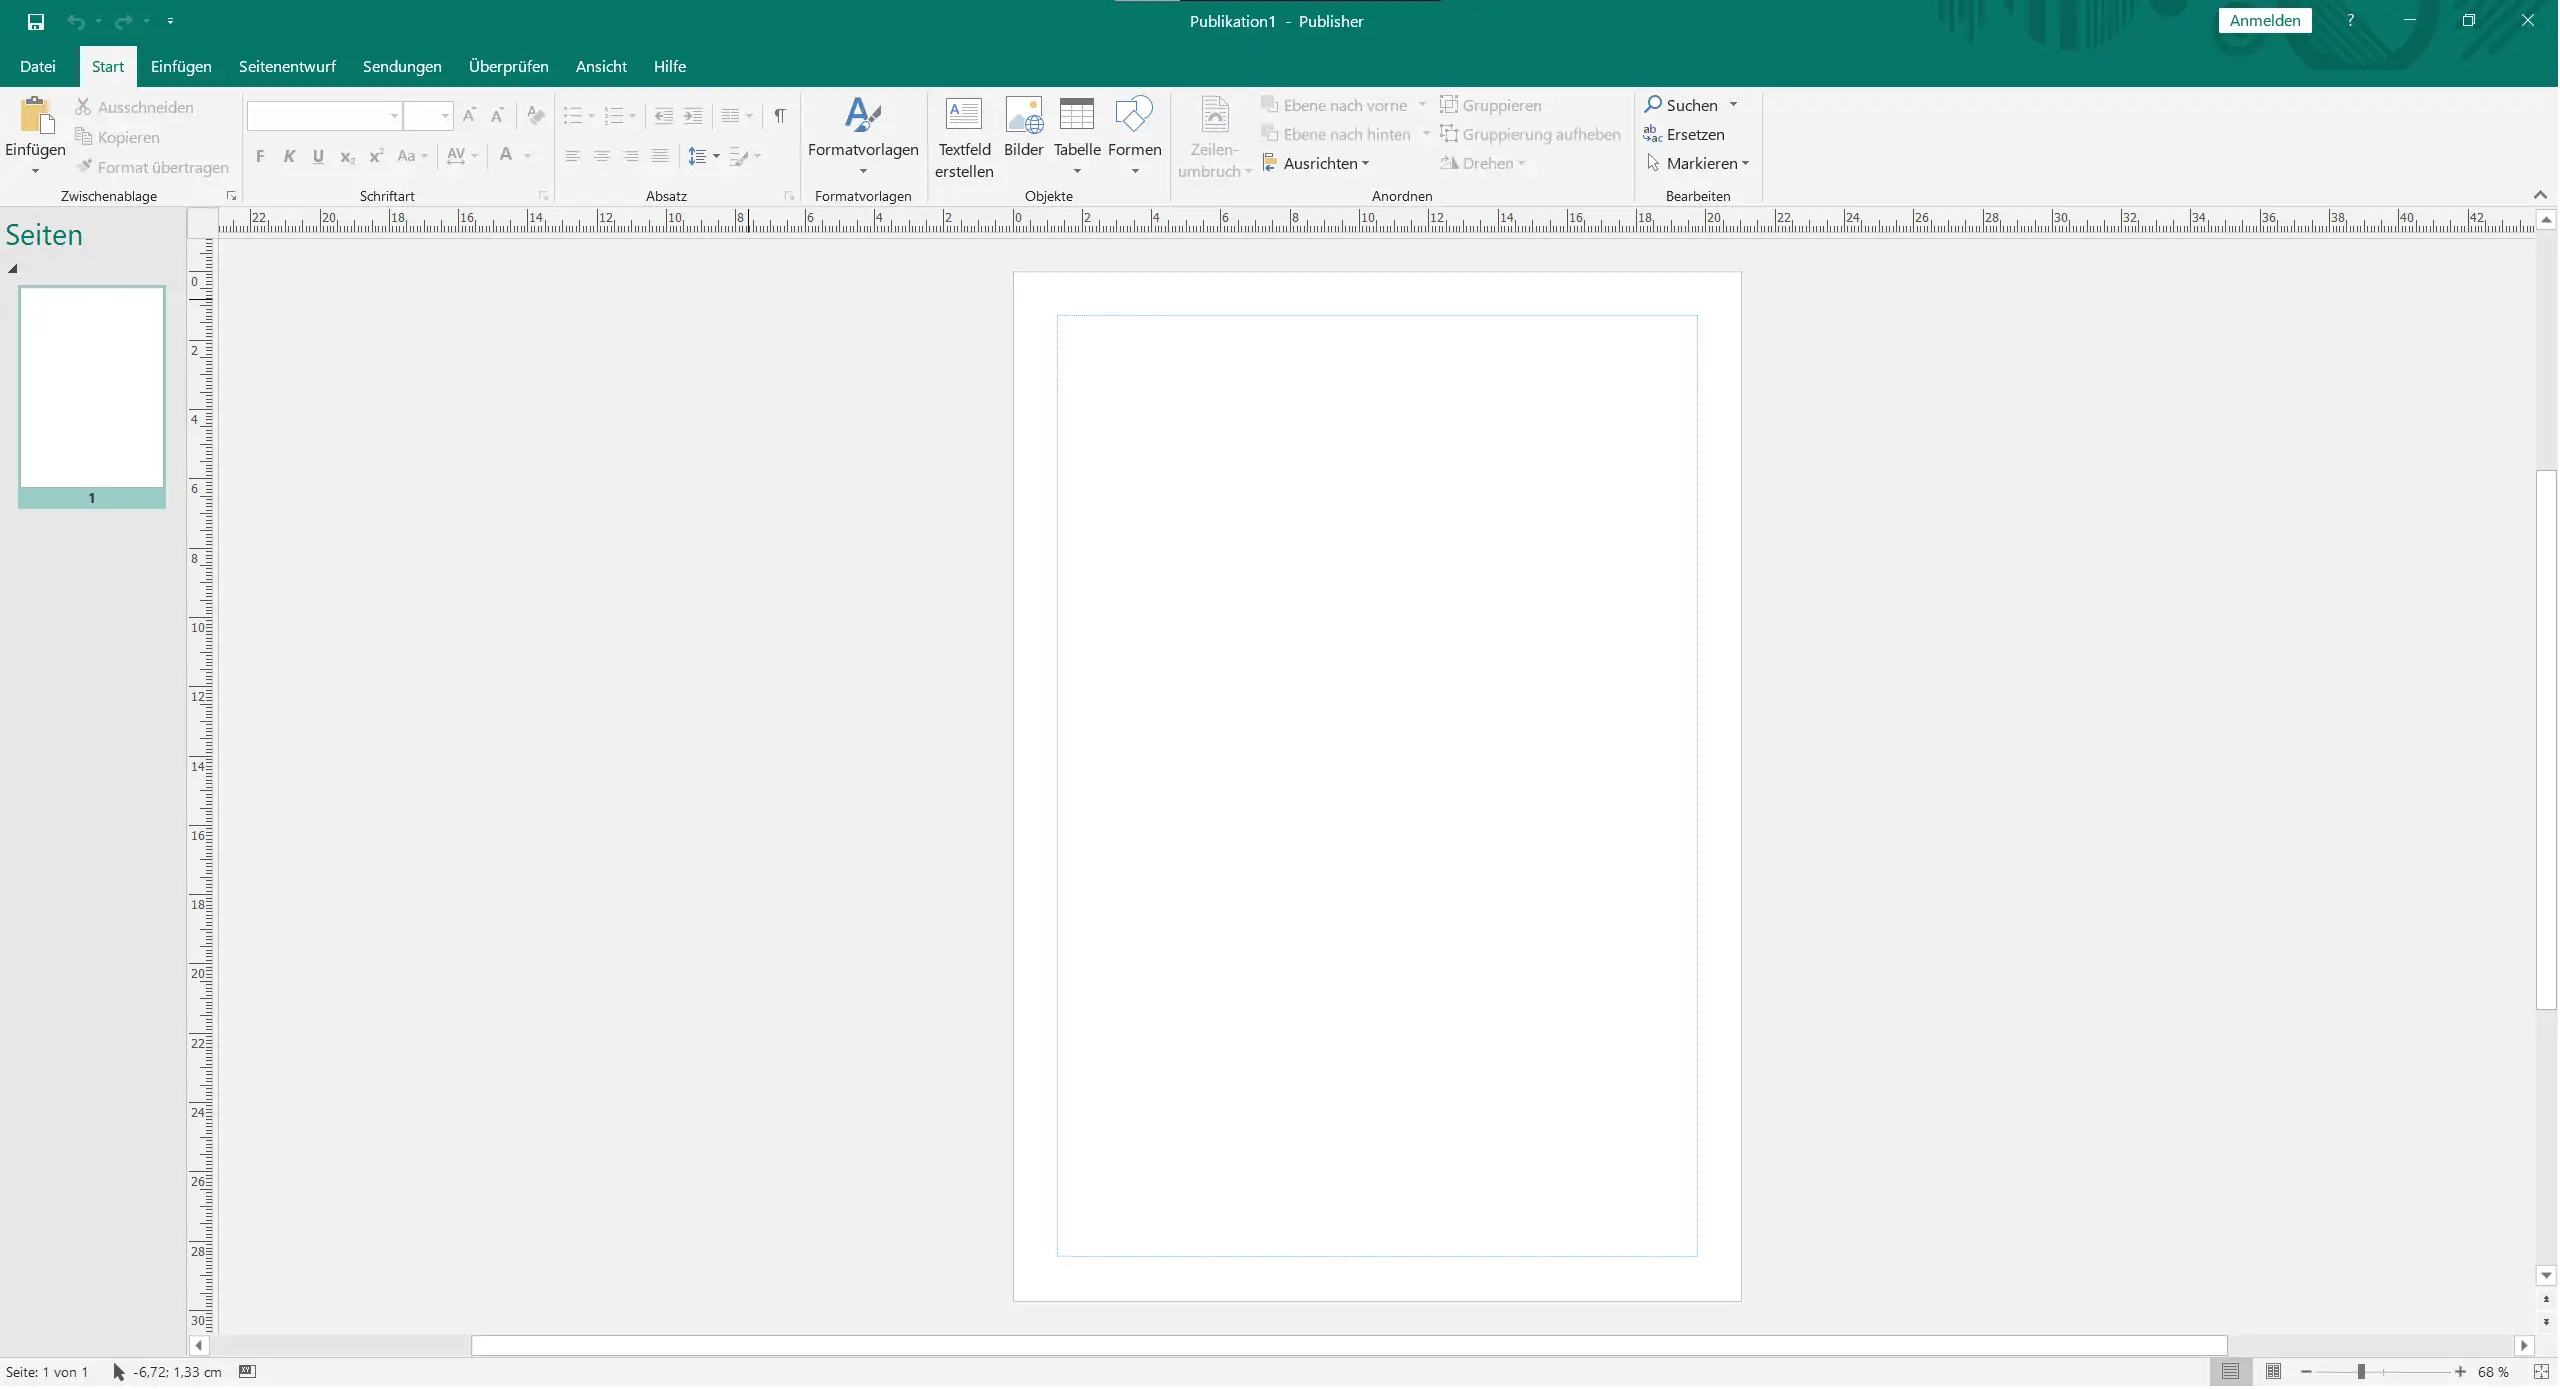Select page 1 thumbnail in Seiten panel
Viewport: 2560px width, 1389px height.
[92, 388]
